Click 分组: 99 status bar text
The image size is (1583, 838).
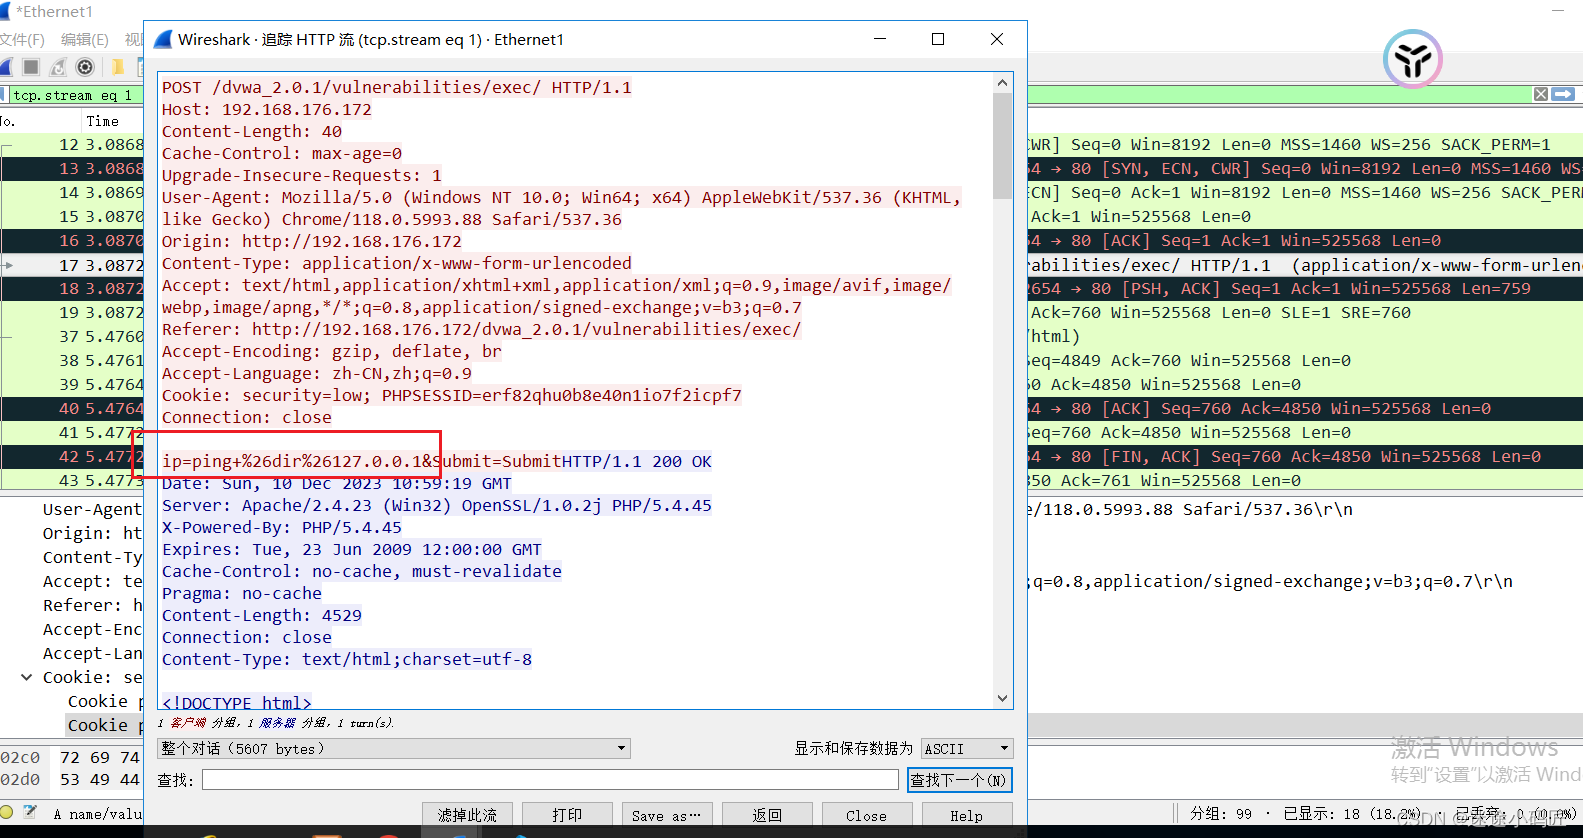1220,814
